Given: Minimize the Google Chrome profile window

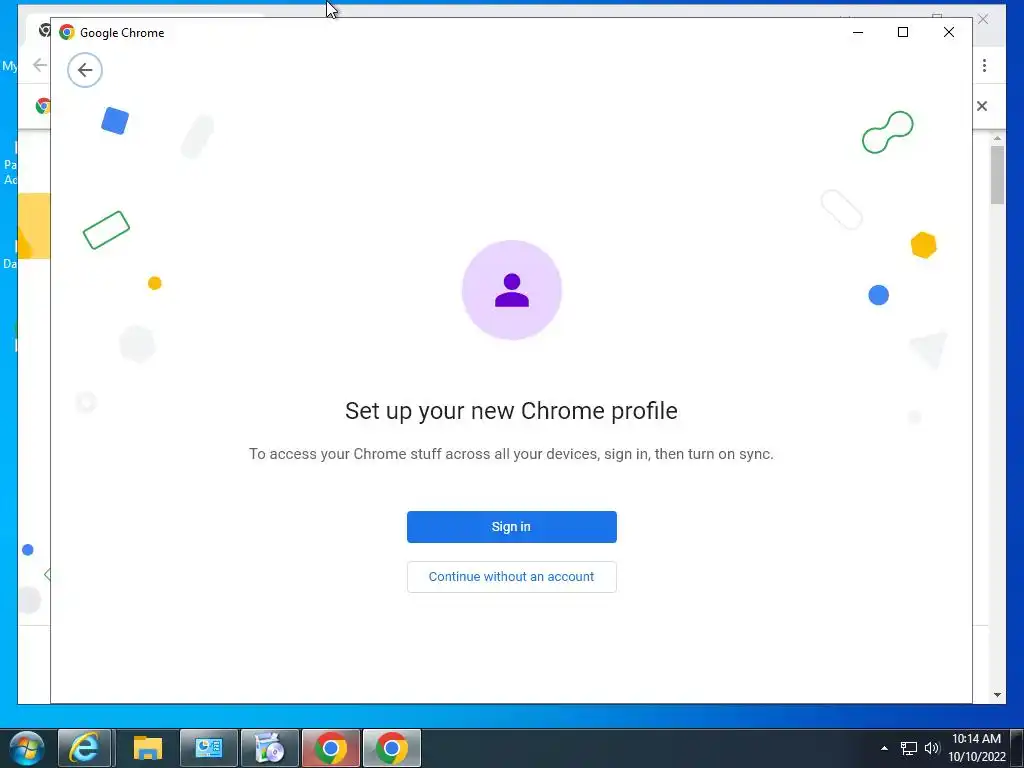Looking at the screenshot, I should [858, 32].
